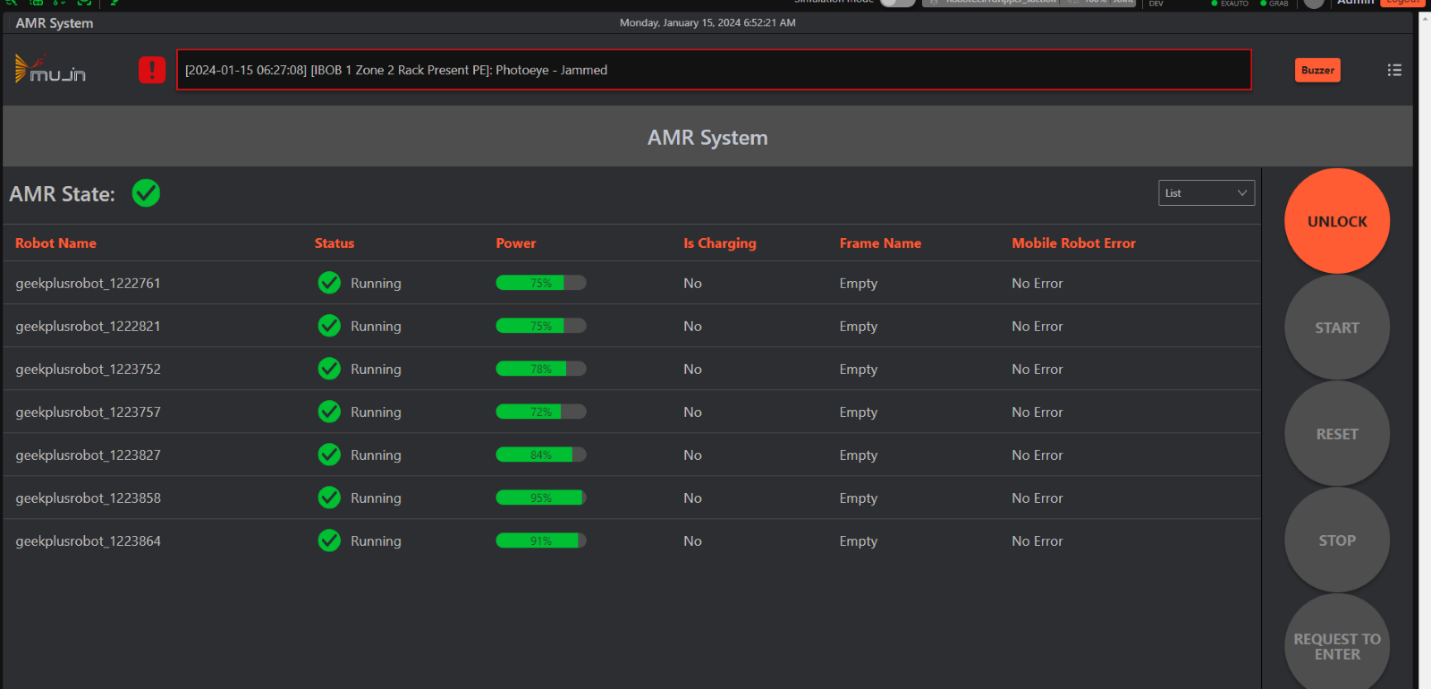Screen dimensions: 1431x689
Task: Click the START button
Action: (x=1337, y=328)
